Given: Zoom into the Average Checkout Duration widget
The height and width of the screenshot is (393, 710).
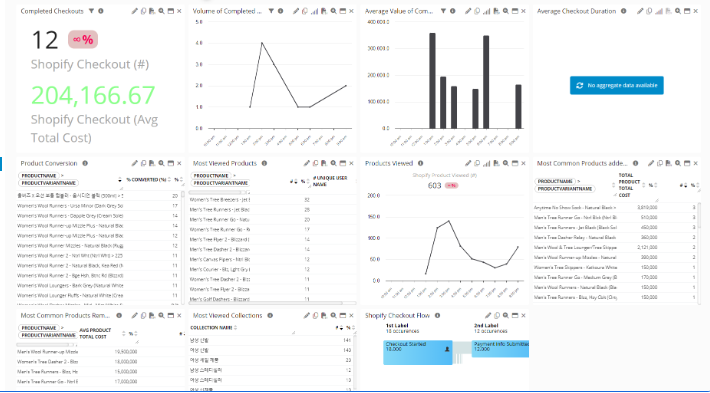Looking at the screenshot, I should [x=677, y=11].
